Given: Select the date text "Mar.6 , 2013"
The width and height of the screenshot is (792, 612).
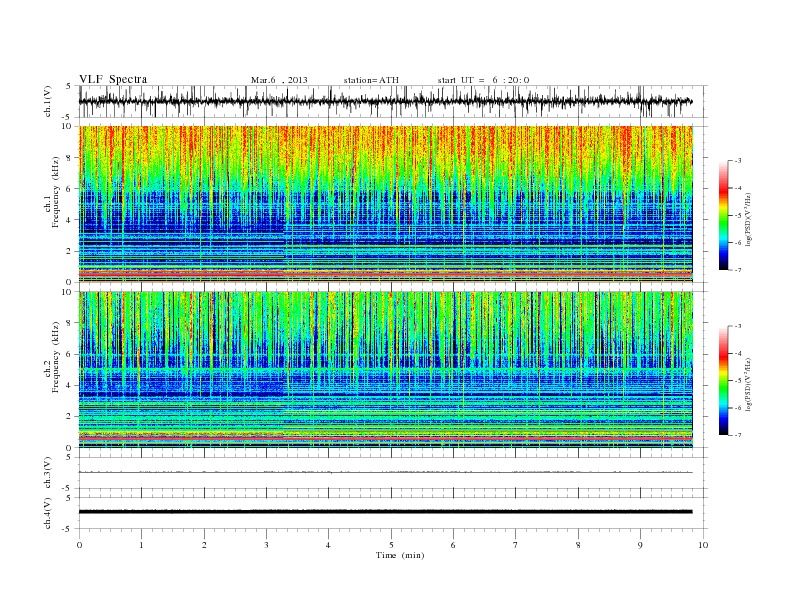Looking at the screenshot, I should point(279,80).
